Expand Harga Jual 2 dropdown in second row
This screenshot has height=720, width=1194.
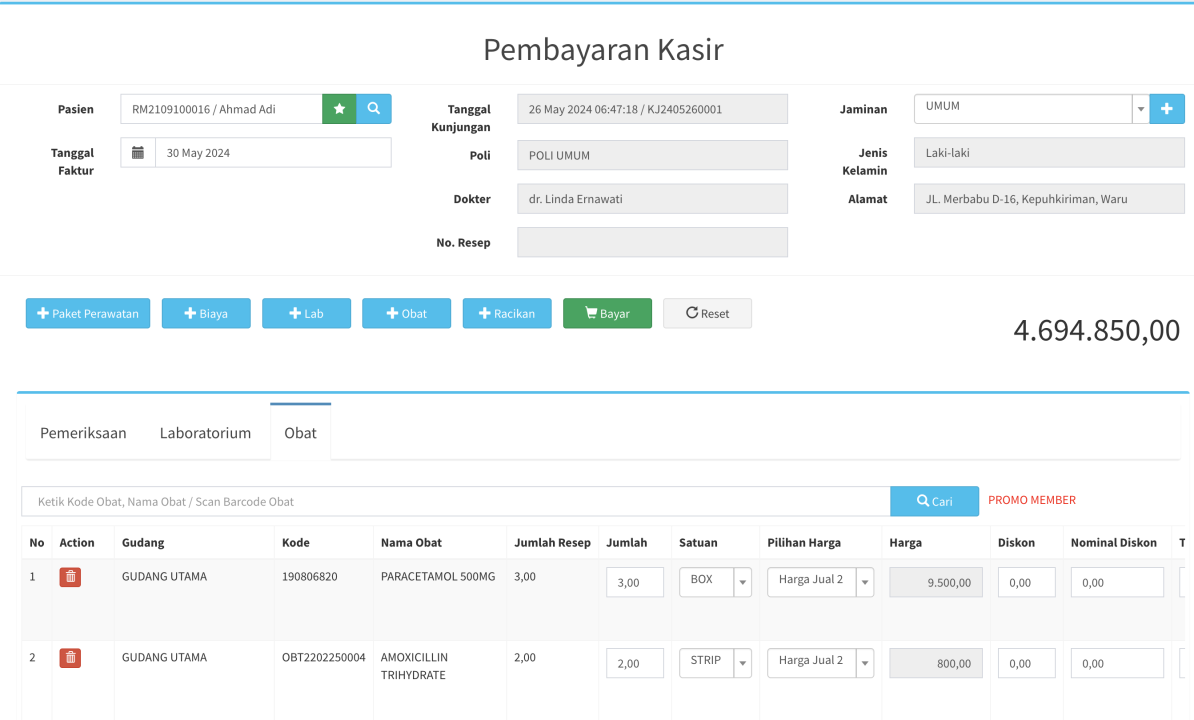click(x=864, y=663)
